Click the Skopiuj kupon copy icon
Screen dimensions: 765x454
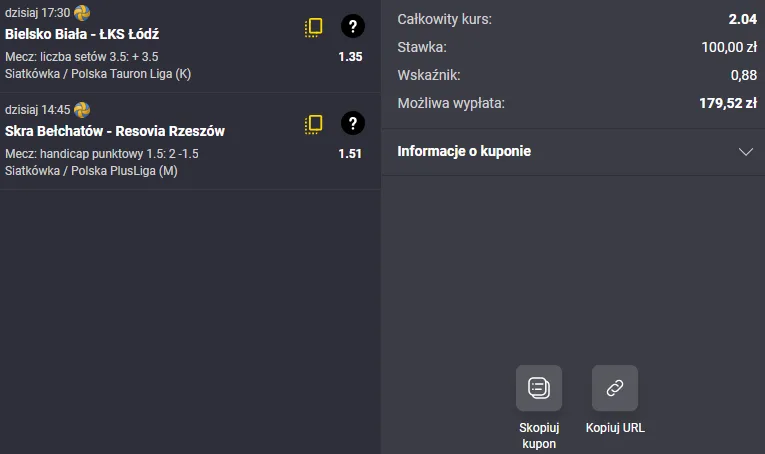tap(538, 388)
